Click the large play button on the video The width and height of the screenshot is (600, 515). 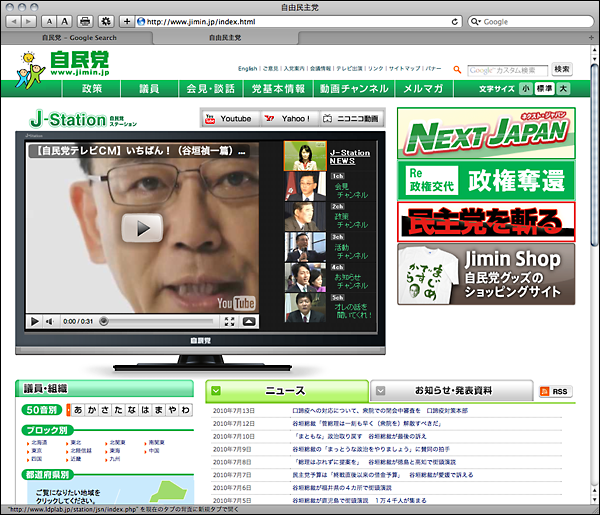click(x=142, y=227)
